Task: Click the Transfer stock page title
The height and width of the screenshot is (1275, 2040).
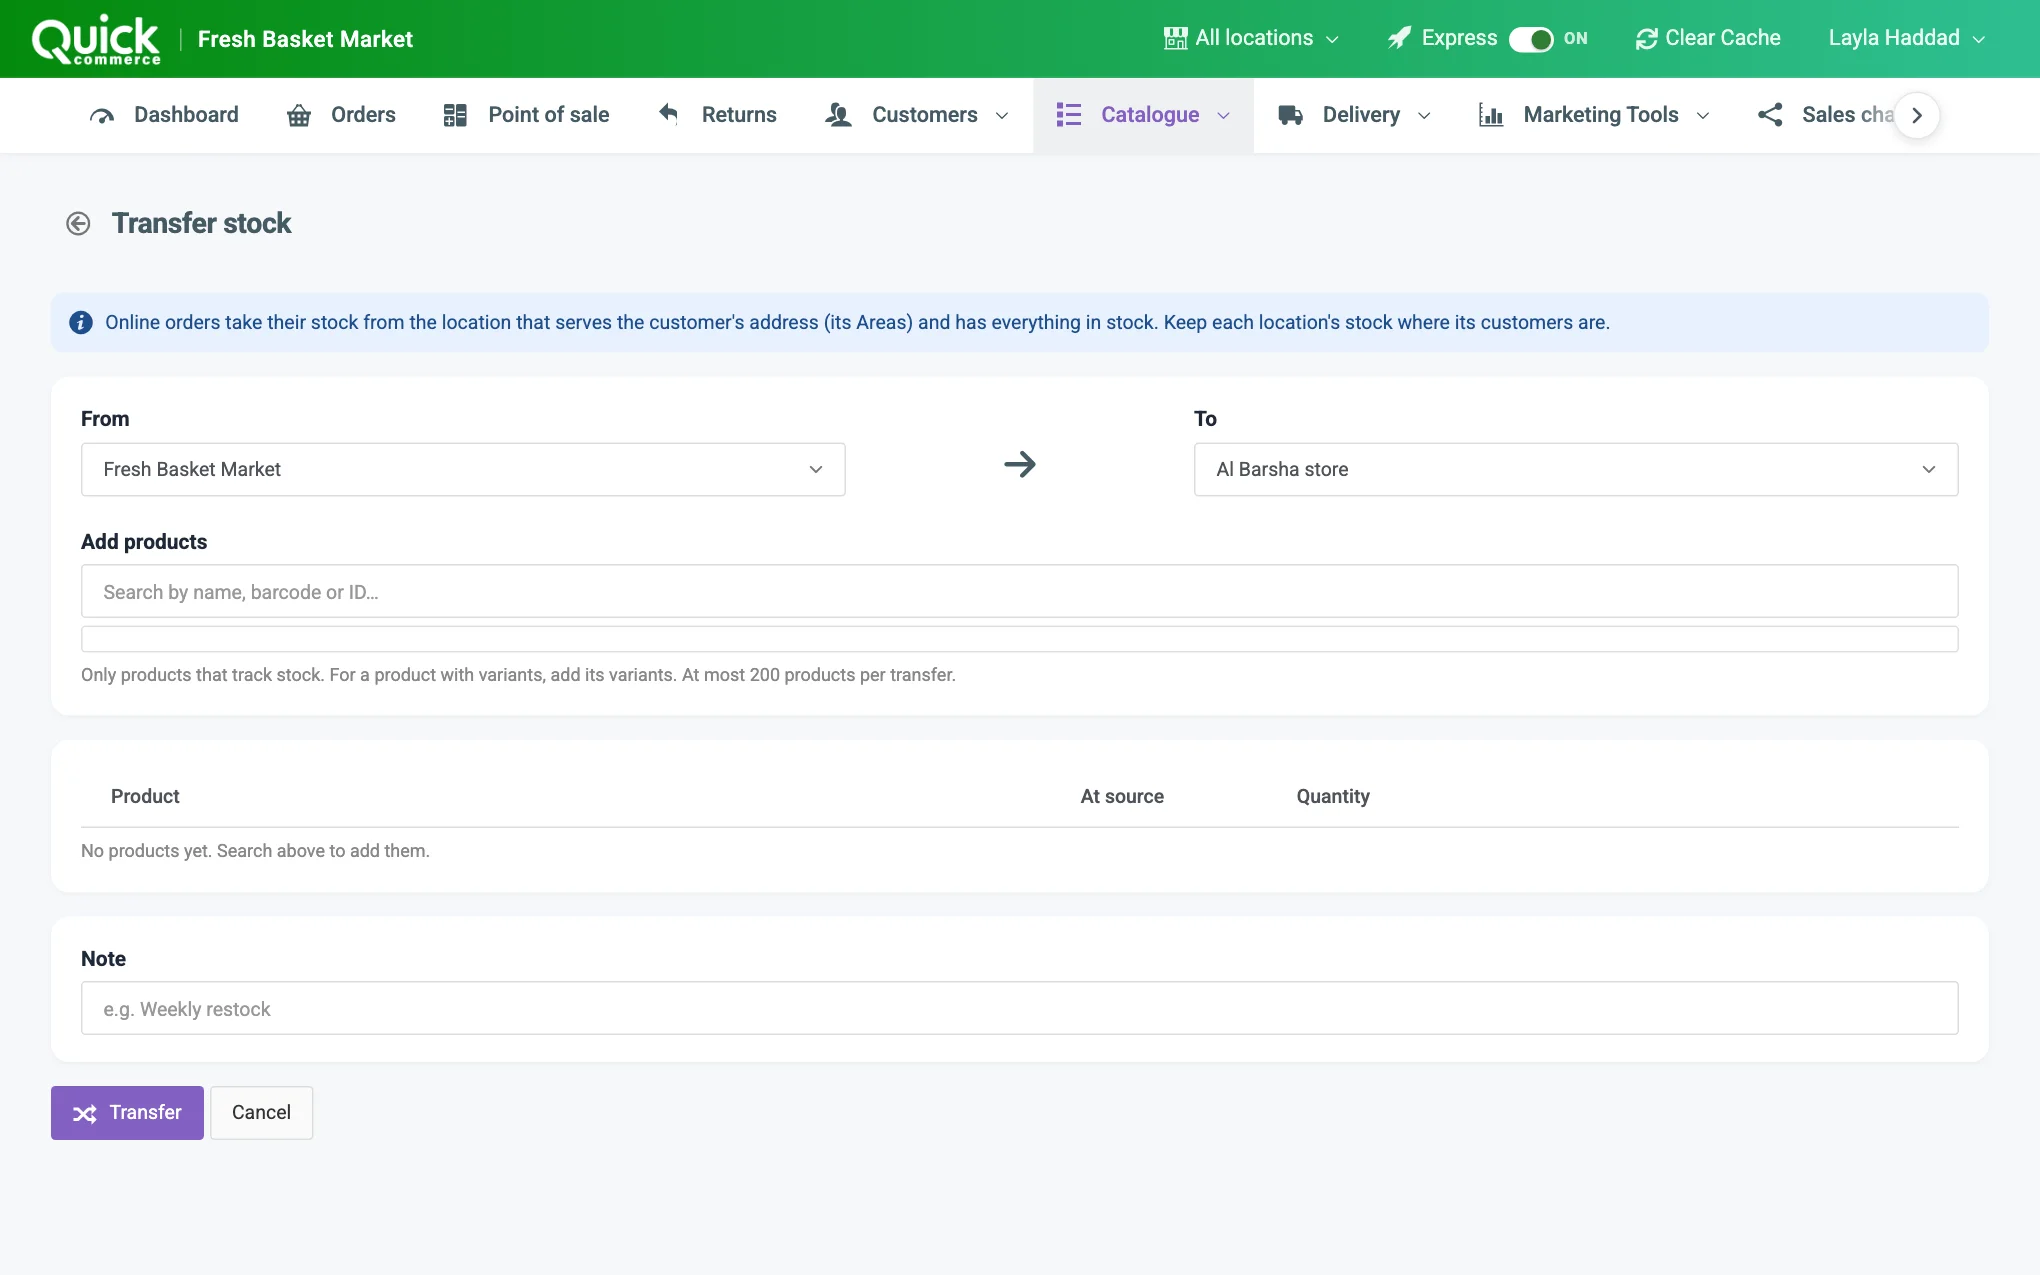Action: 201,223
